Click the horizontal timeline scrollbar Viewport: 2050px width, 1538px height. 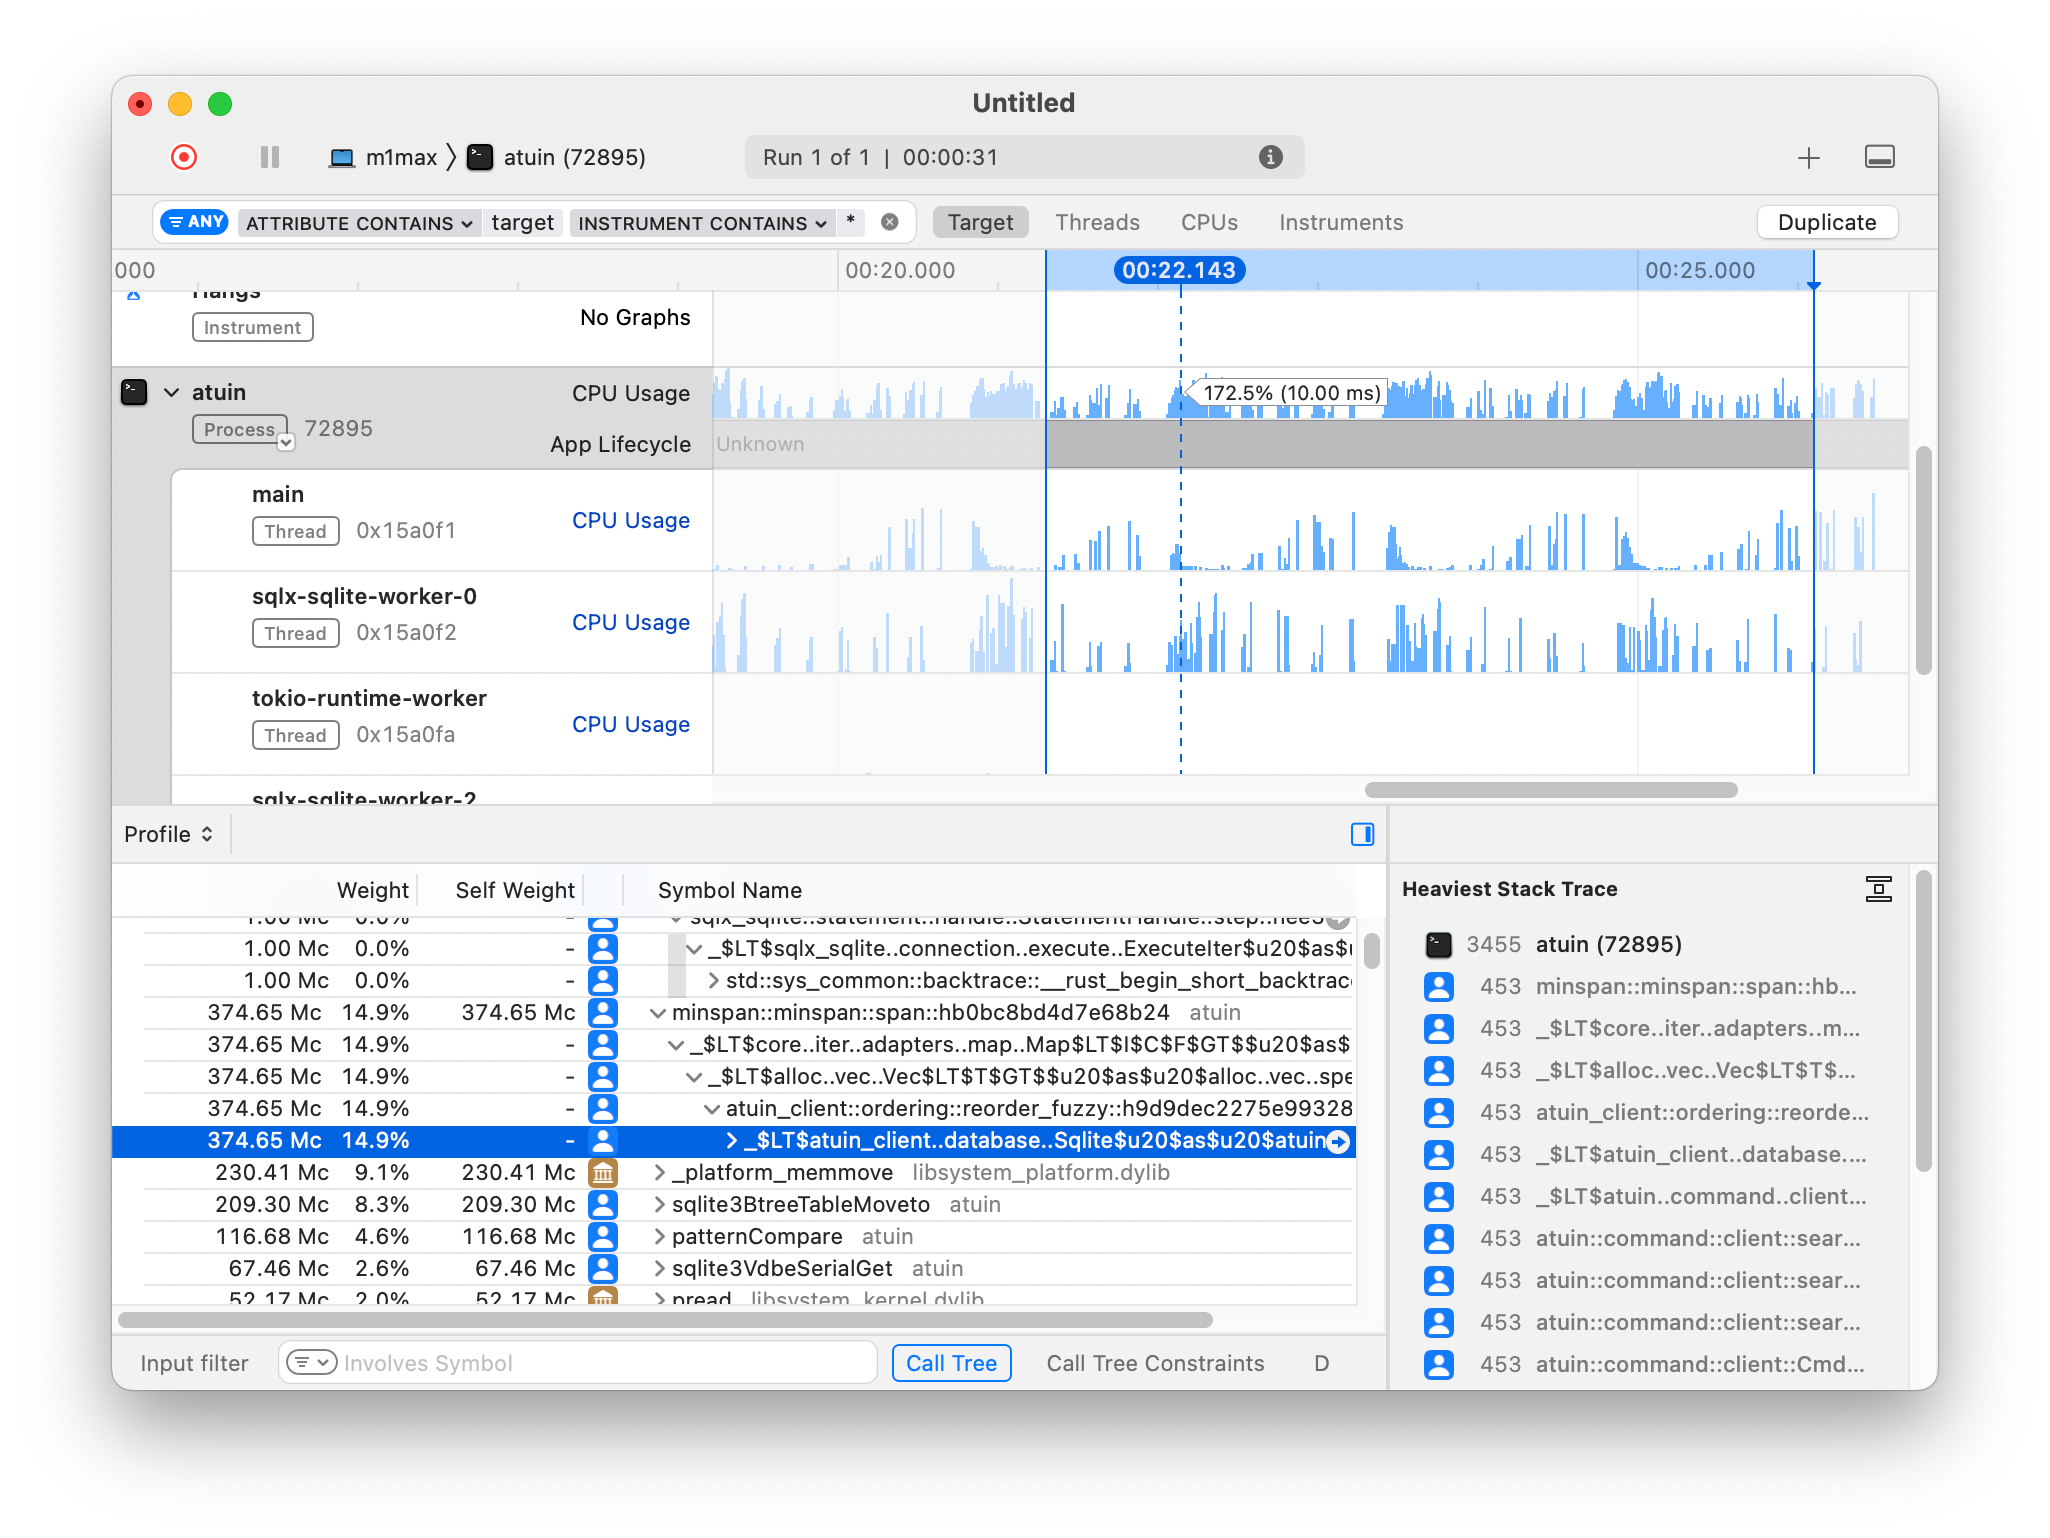(x=1550, y=790)
